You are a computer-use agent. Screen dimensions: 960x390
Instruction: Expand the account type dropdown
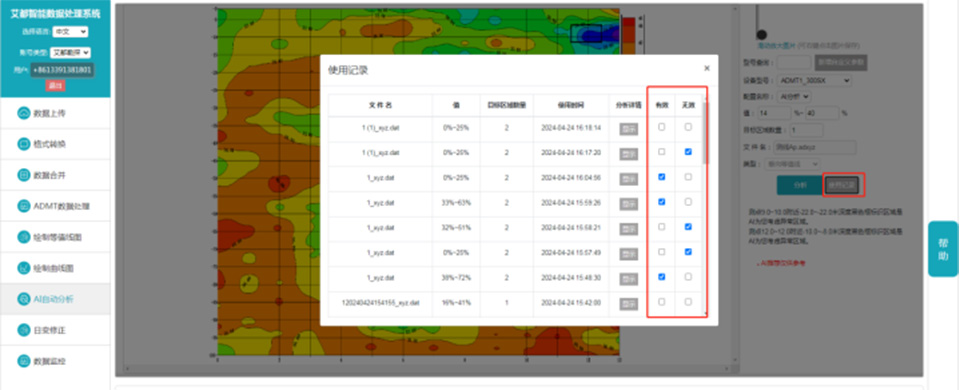(x=70, y=53)
